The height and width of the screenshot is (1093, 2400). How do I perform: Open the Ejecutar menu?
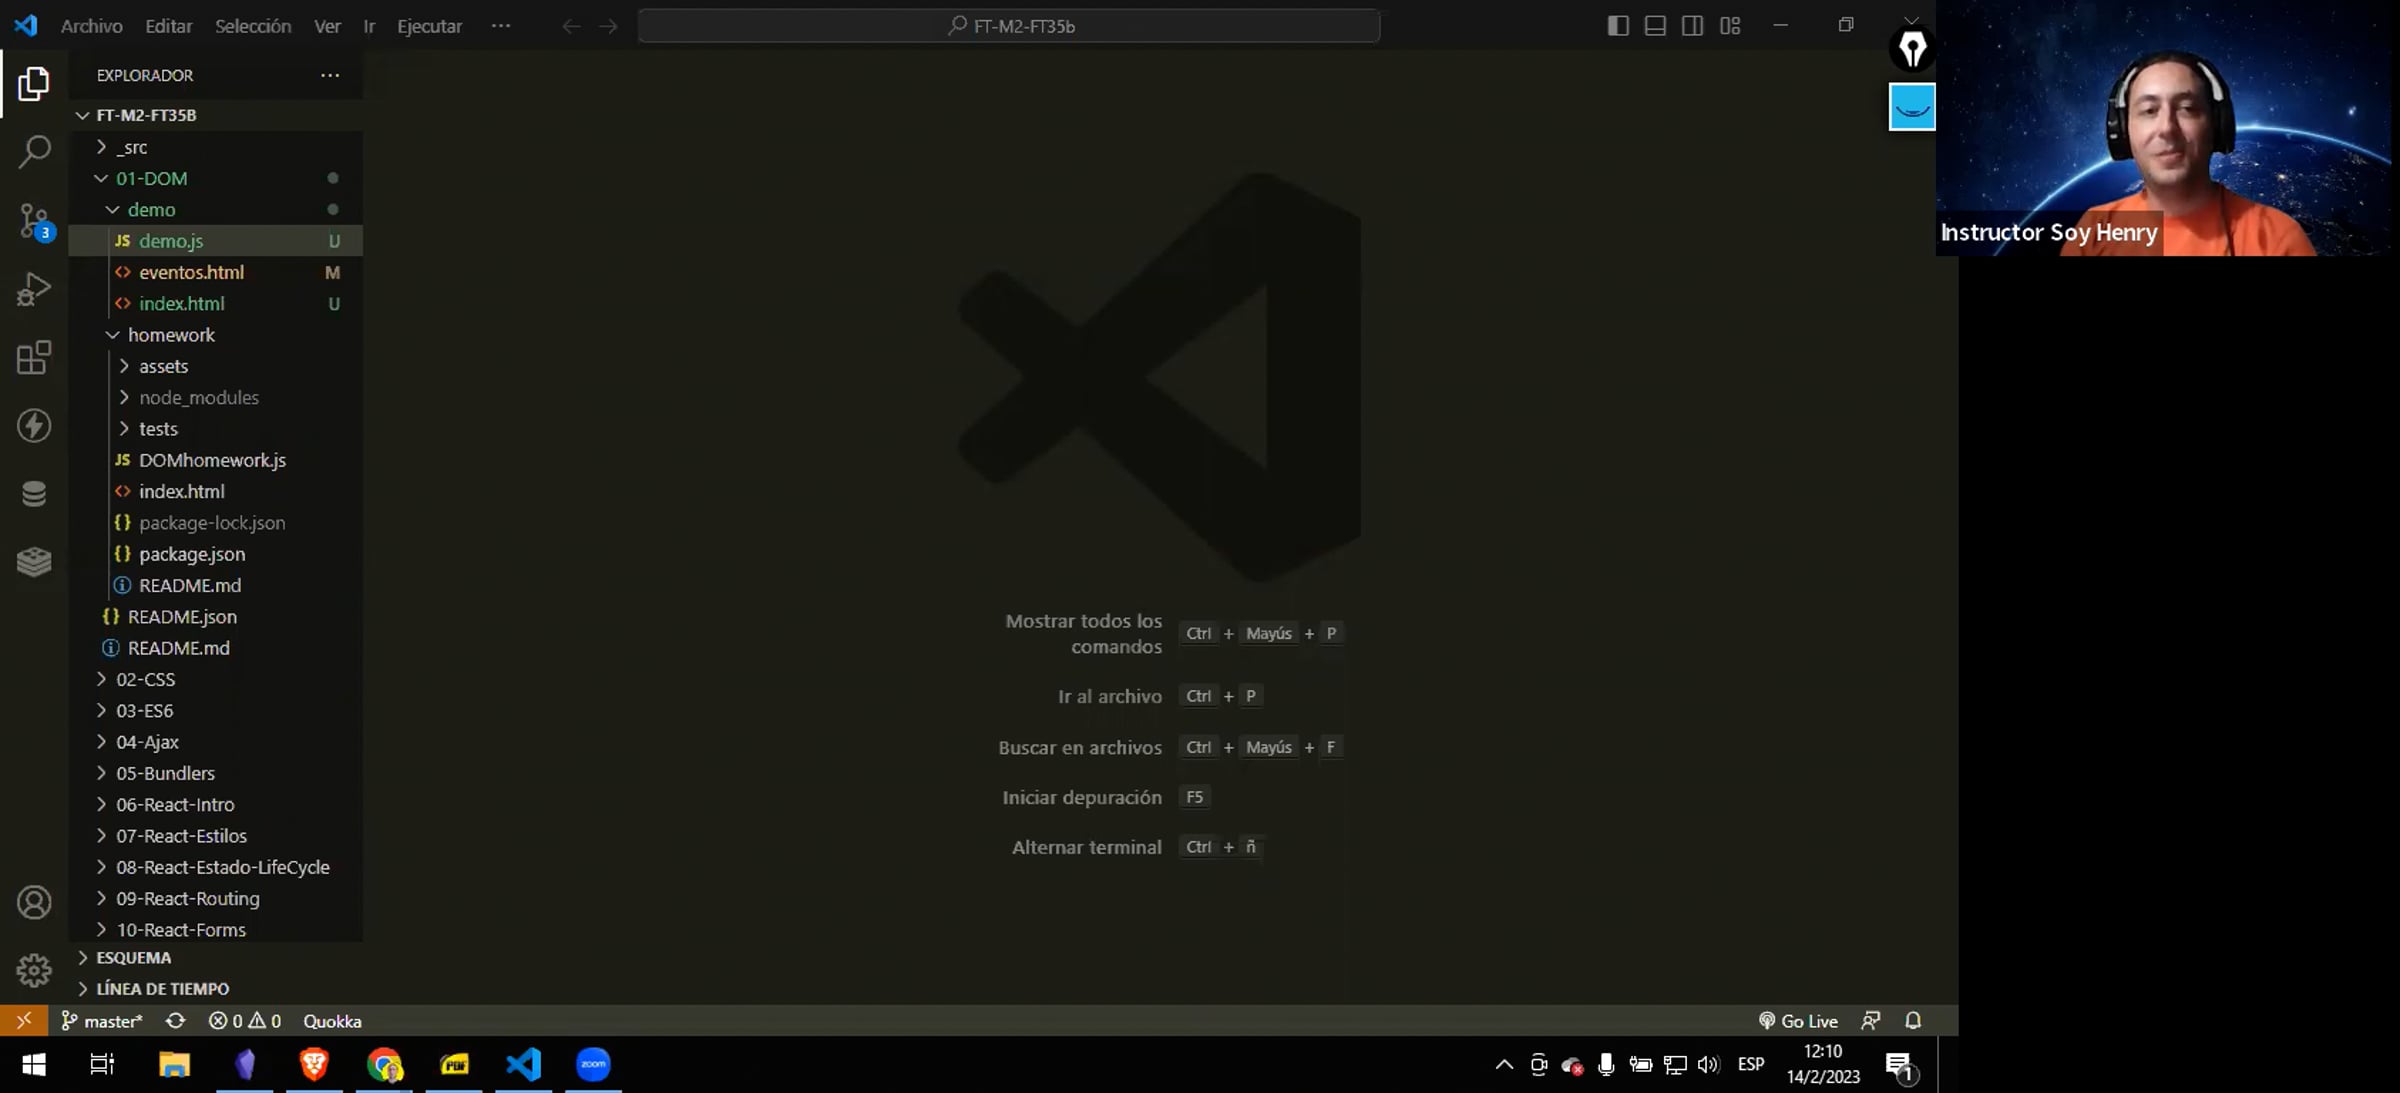(x=429, y=26)
